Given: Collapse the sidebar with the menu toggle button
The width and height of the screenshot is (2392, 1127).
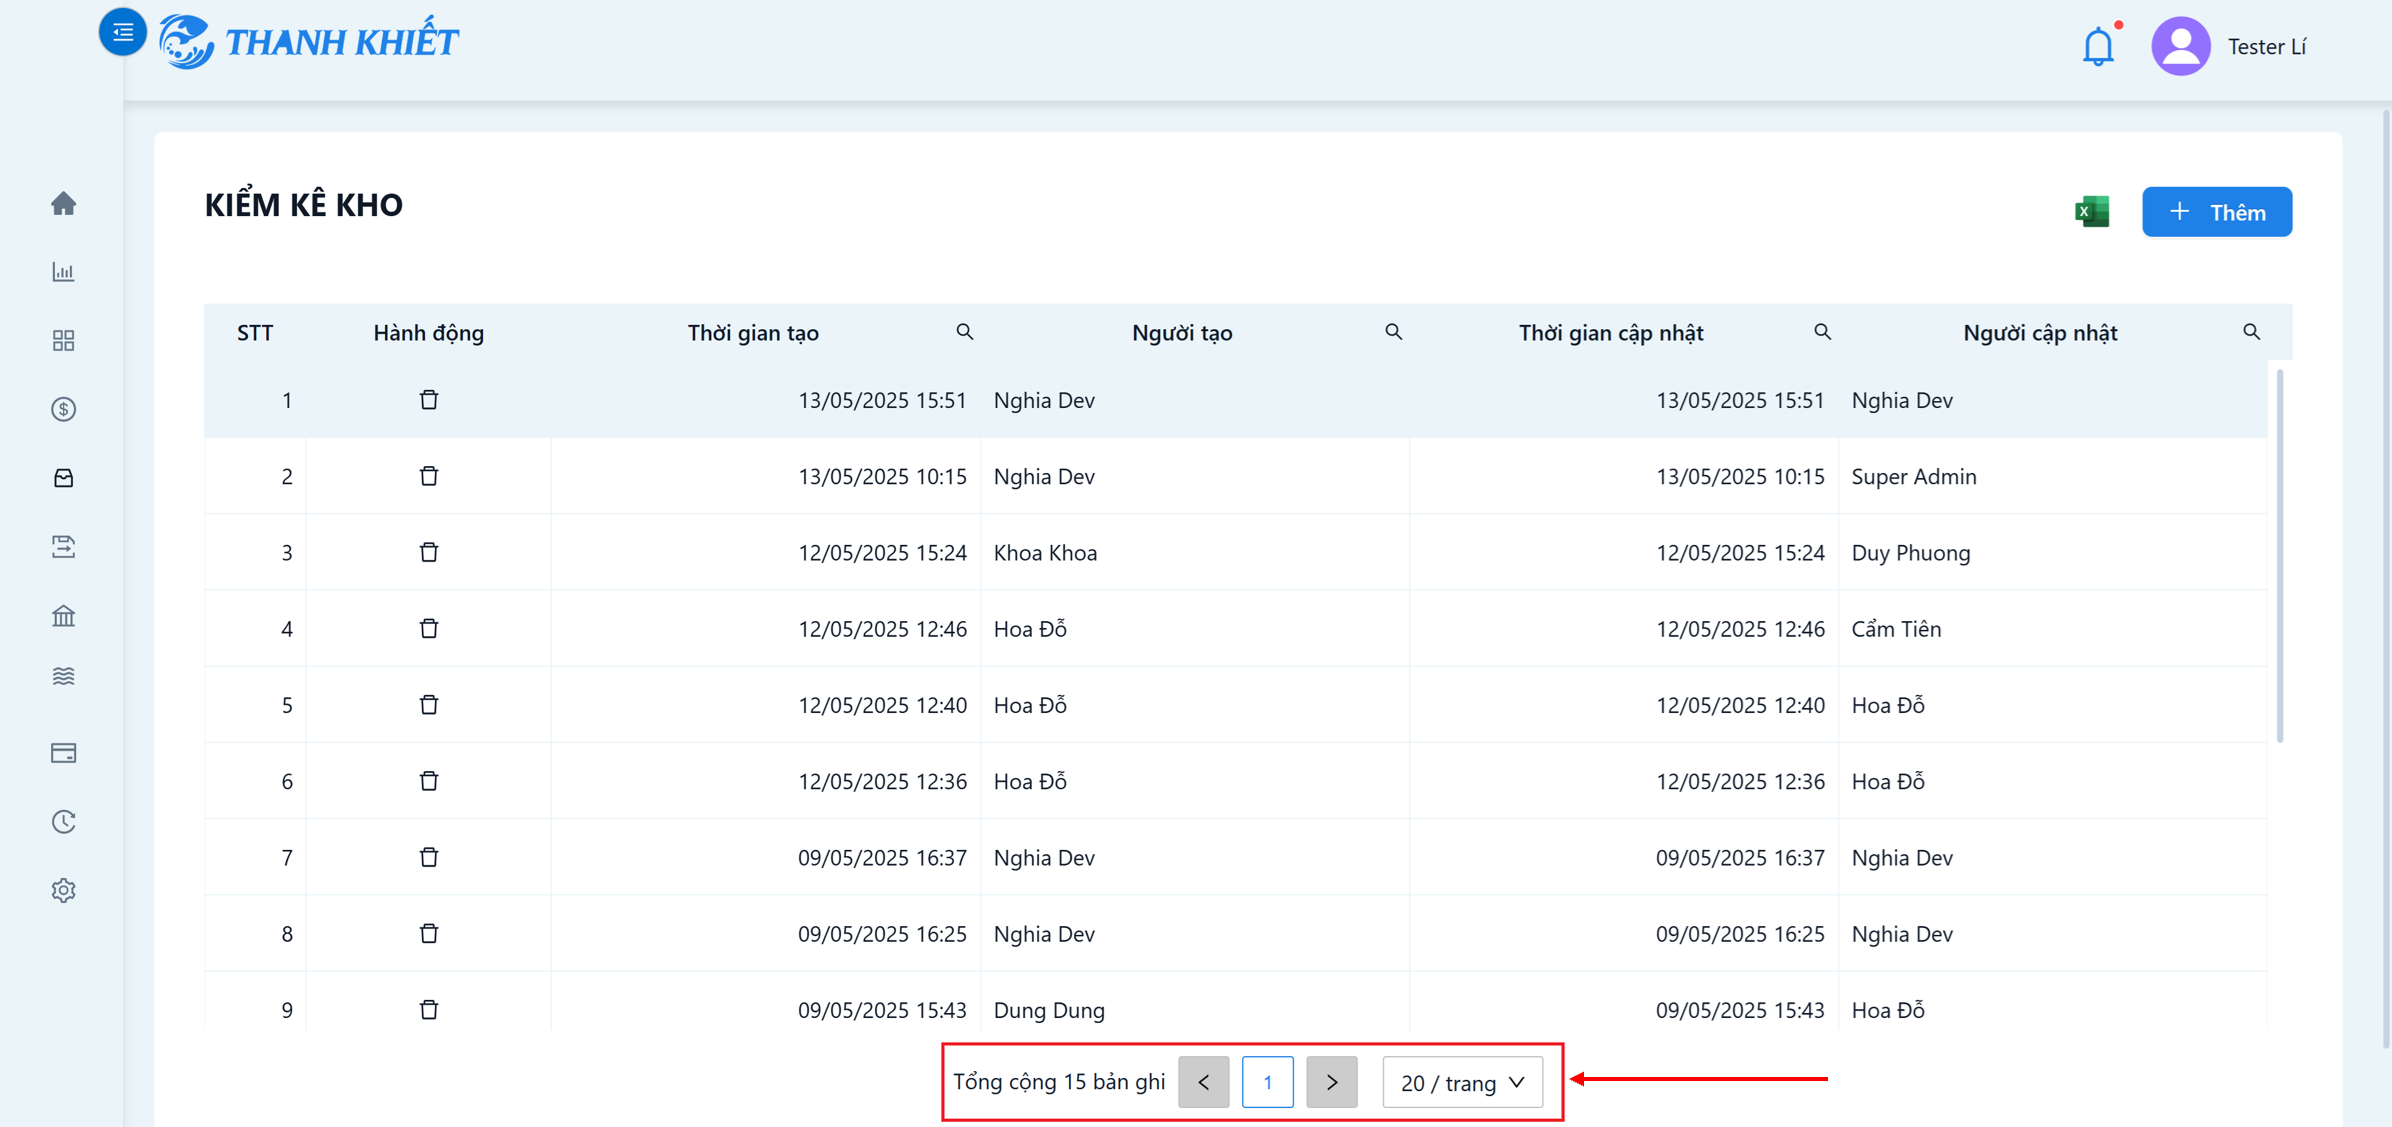Looking at the screenshot, I should coord(122,33).
